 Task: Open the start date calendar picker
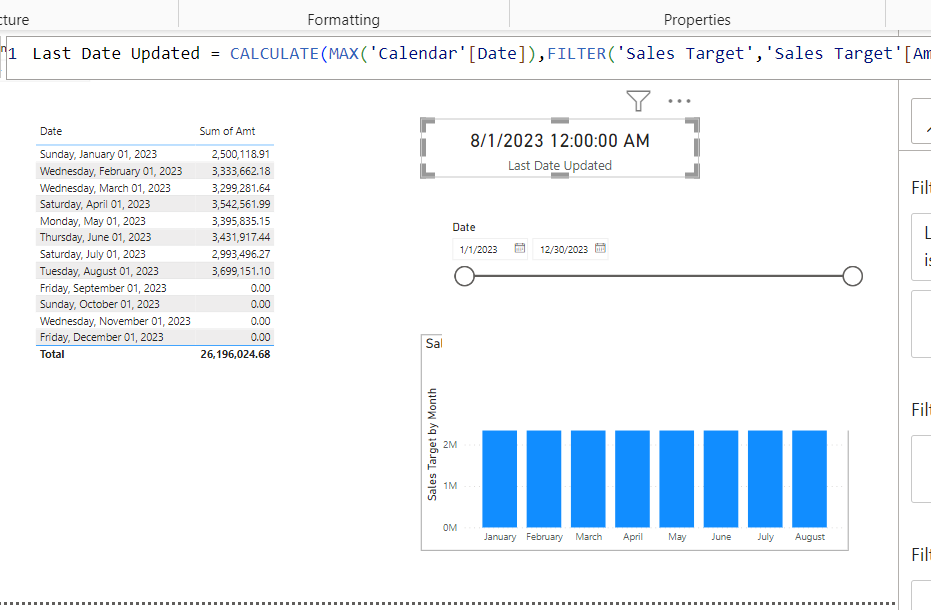tap(520, 248)
